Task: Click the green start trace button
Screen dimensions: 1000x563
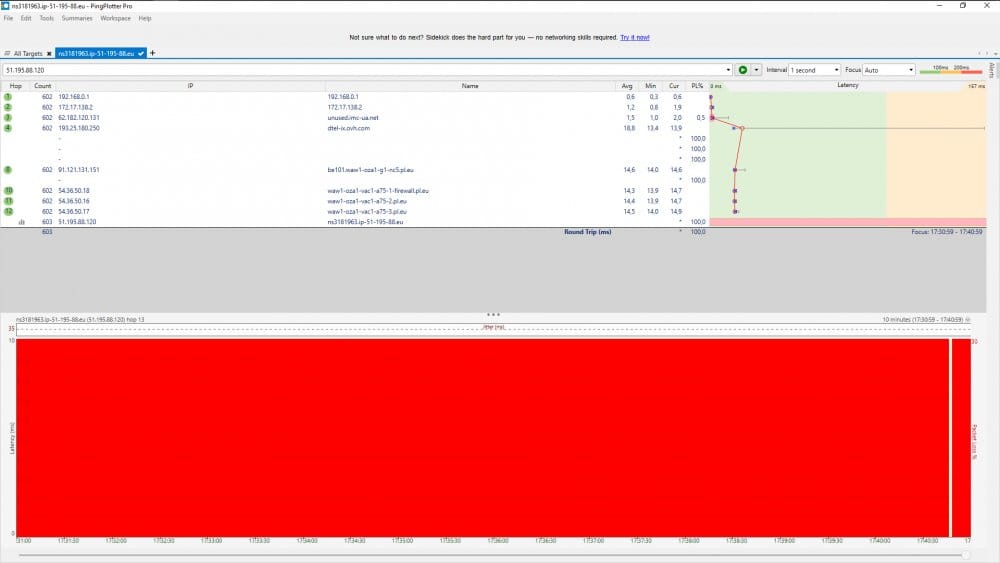Action: coord(742,70)
